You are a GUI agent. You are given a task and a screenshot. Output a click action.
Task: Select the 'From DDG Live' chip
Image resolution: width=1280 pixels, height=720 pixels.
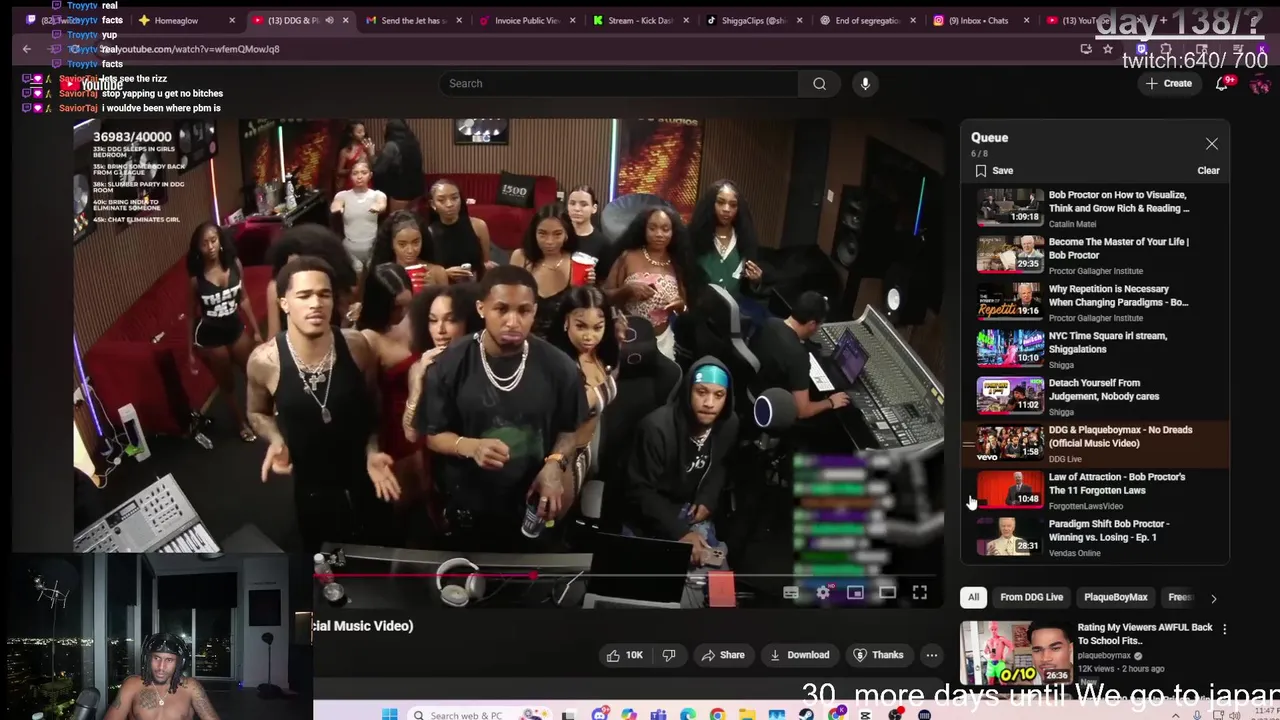coord(1031,597)
